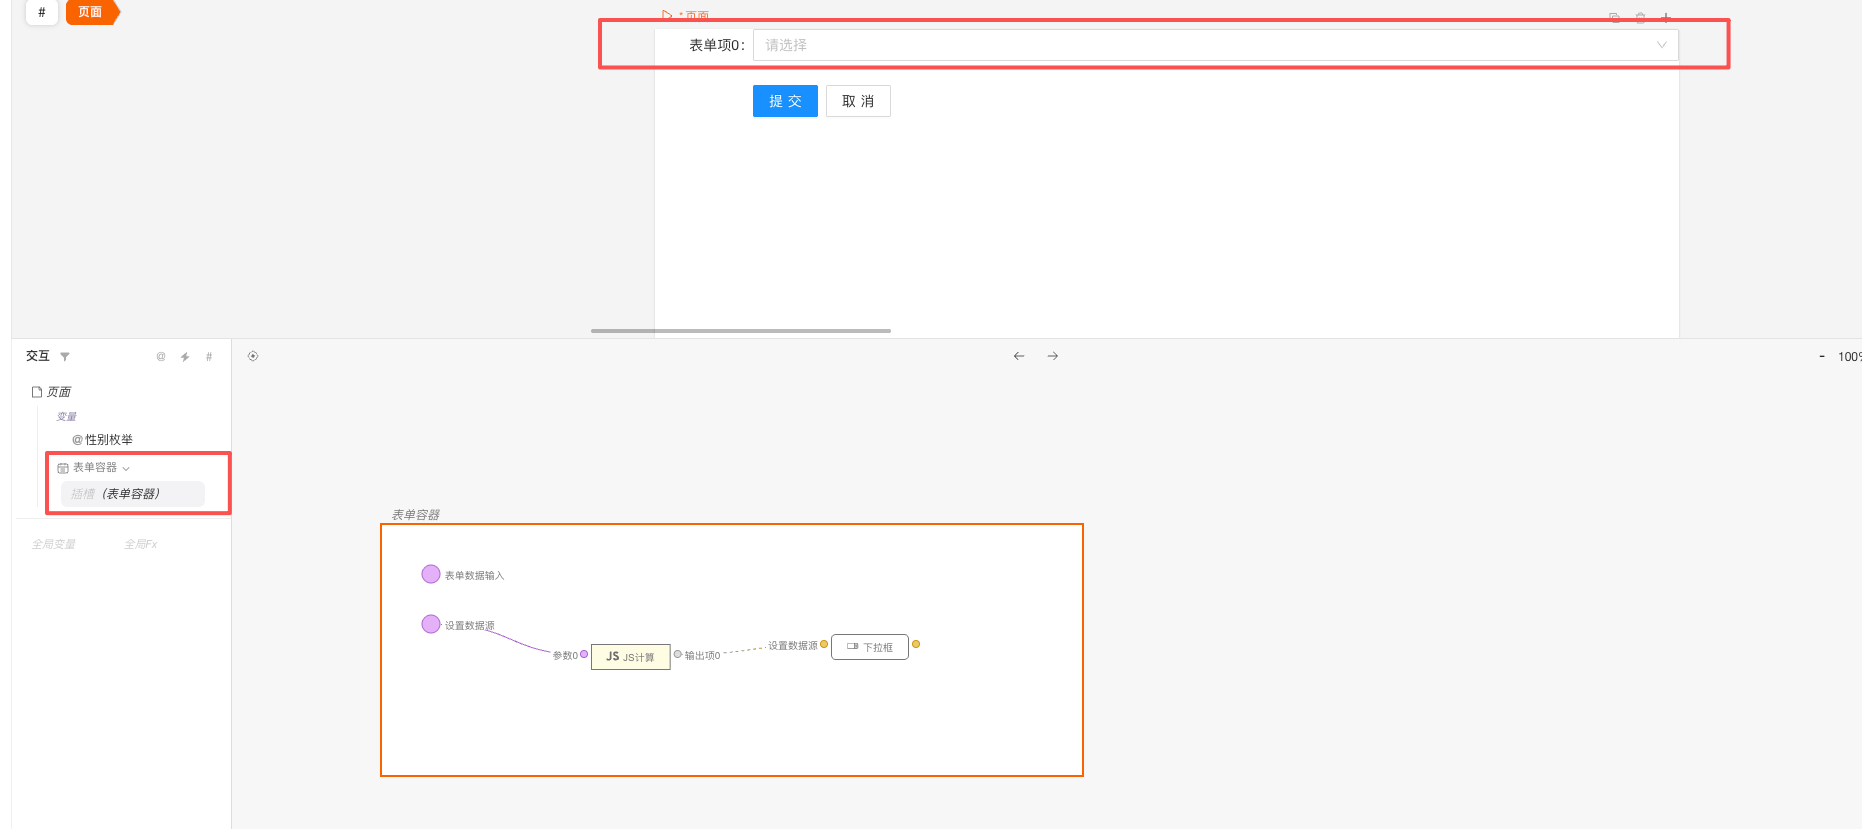Image resolution: width=1862 pixels, height=829 pixels.
Task: Open the 表单项0 请选择 dropdown
Action: pyautogui.click(x=1214, y=45)
